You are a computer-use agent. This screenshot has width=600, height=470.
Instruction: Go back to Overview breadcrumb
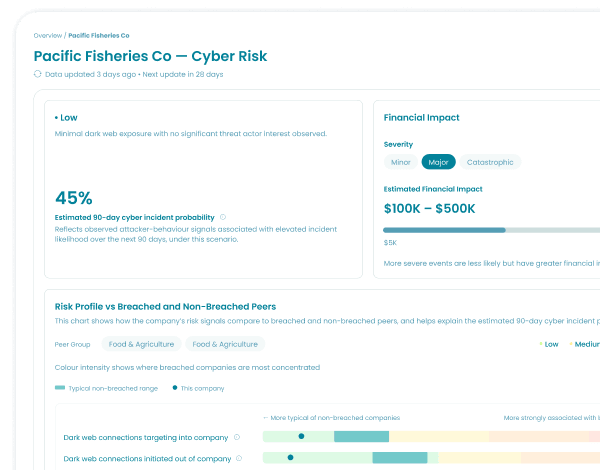click(48, 36)
